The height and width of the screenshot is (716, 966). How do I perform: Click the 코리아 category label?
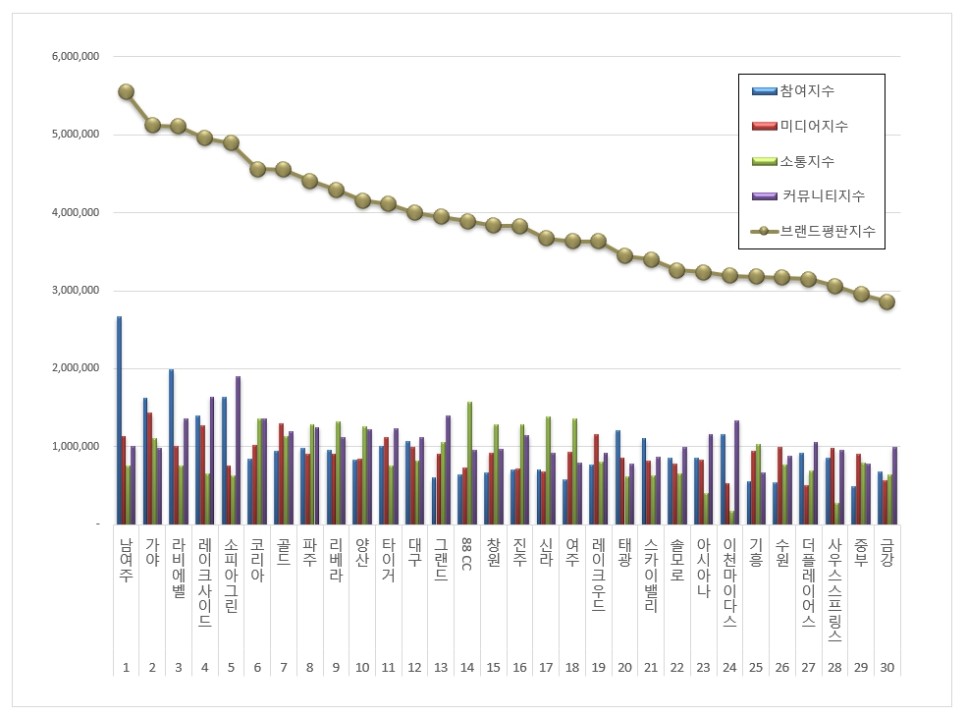pyautogui.click(x=258, y=560)
